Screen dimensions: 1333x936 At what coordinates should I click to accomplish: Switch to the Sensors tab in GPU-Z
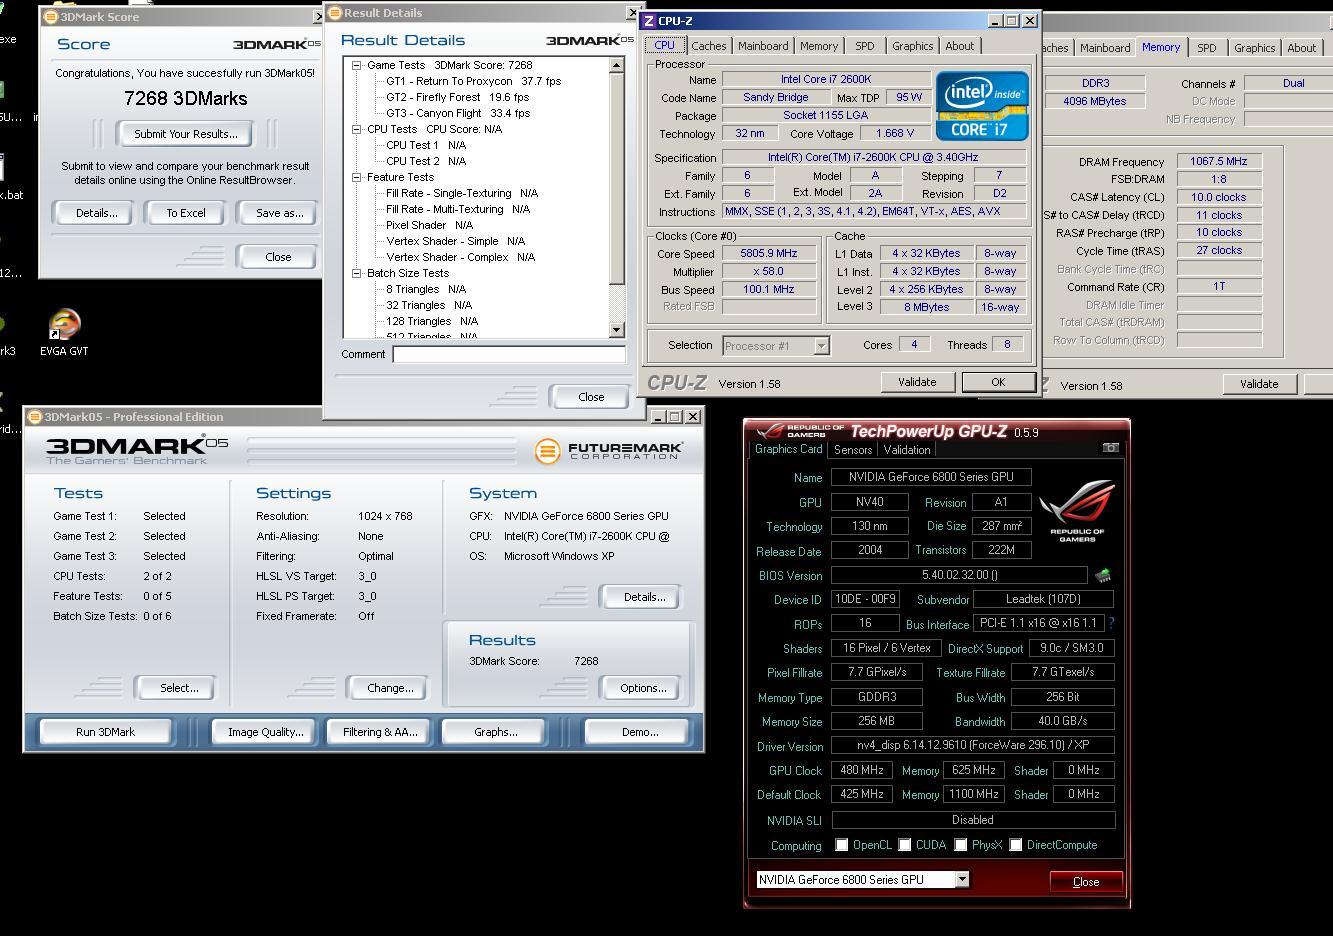click(x=853, y=450)
